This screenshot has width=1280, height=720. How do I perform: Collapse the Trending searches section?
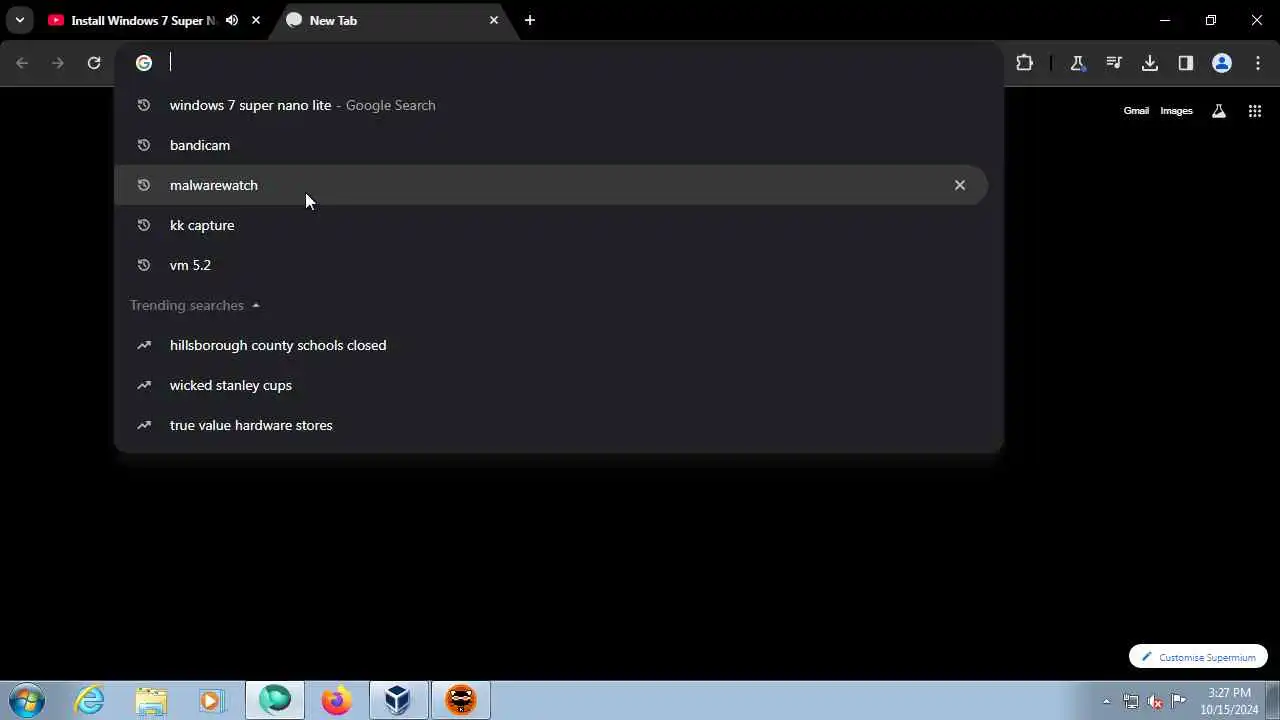(x=256, y=305)
